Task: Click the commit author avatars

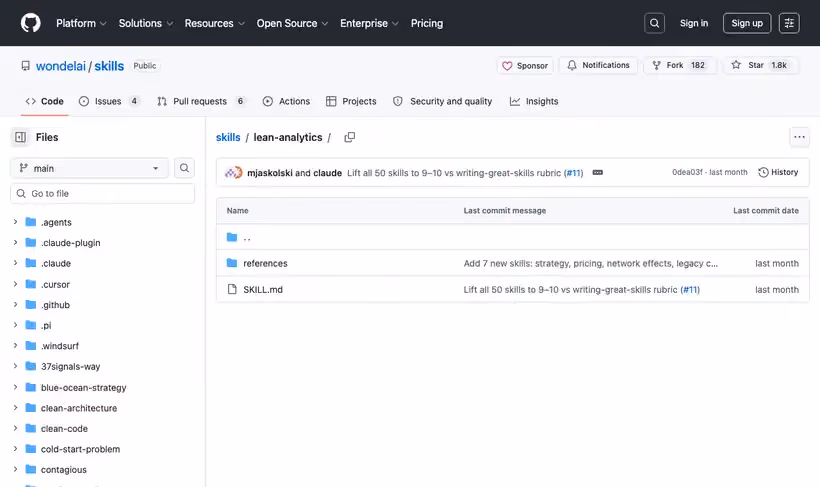Action: pyautogui.click(x=233, y=173)
